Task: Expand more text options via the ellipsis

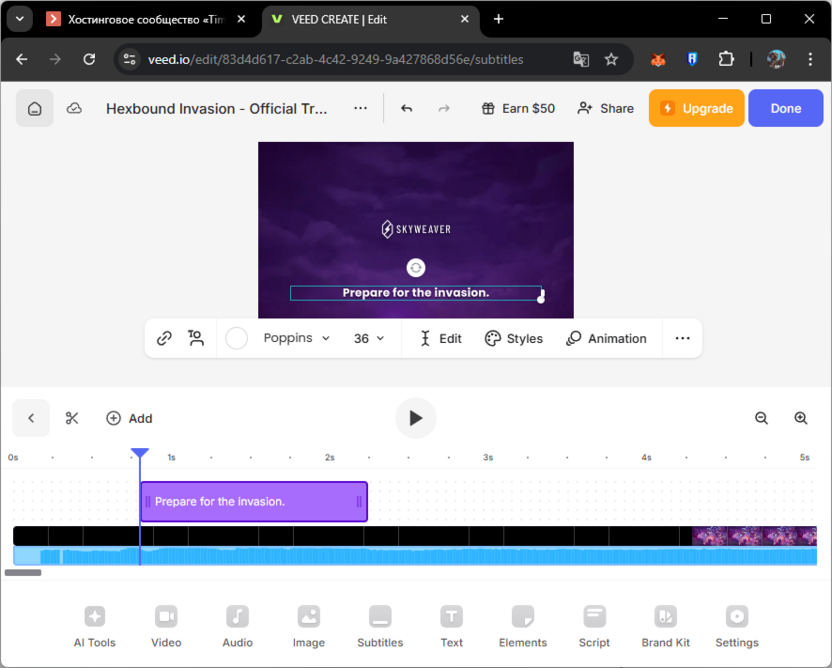Action: [x=682, y=338]
